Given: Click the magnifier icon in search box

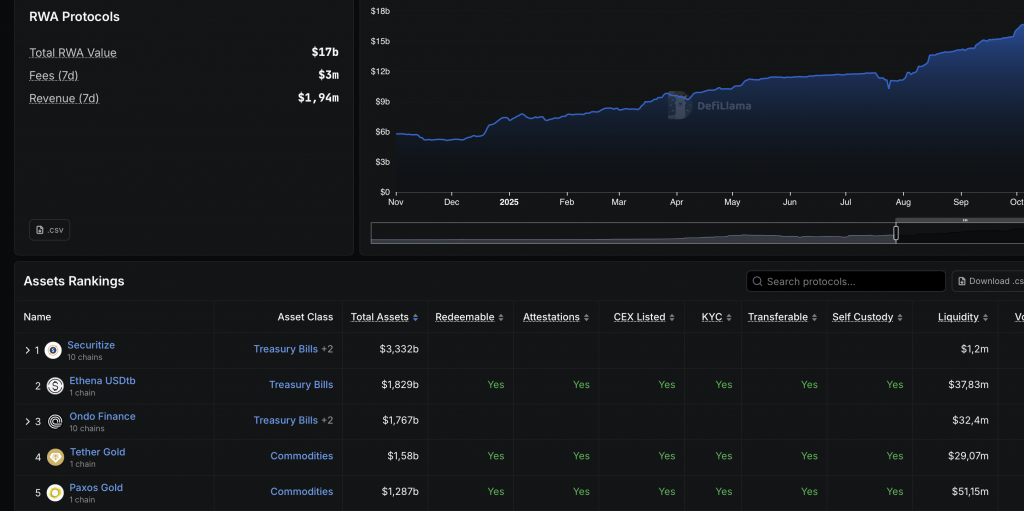Looking at the screenshot, I should pos(758,282).
